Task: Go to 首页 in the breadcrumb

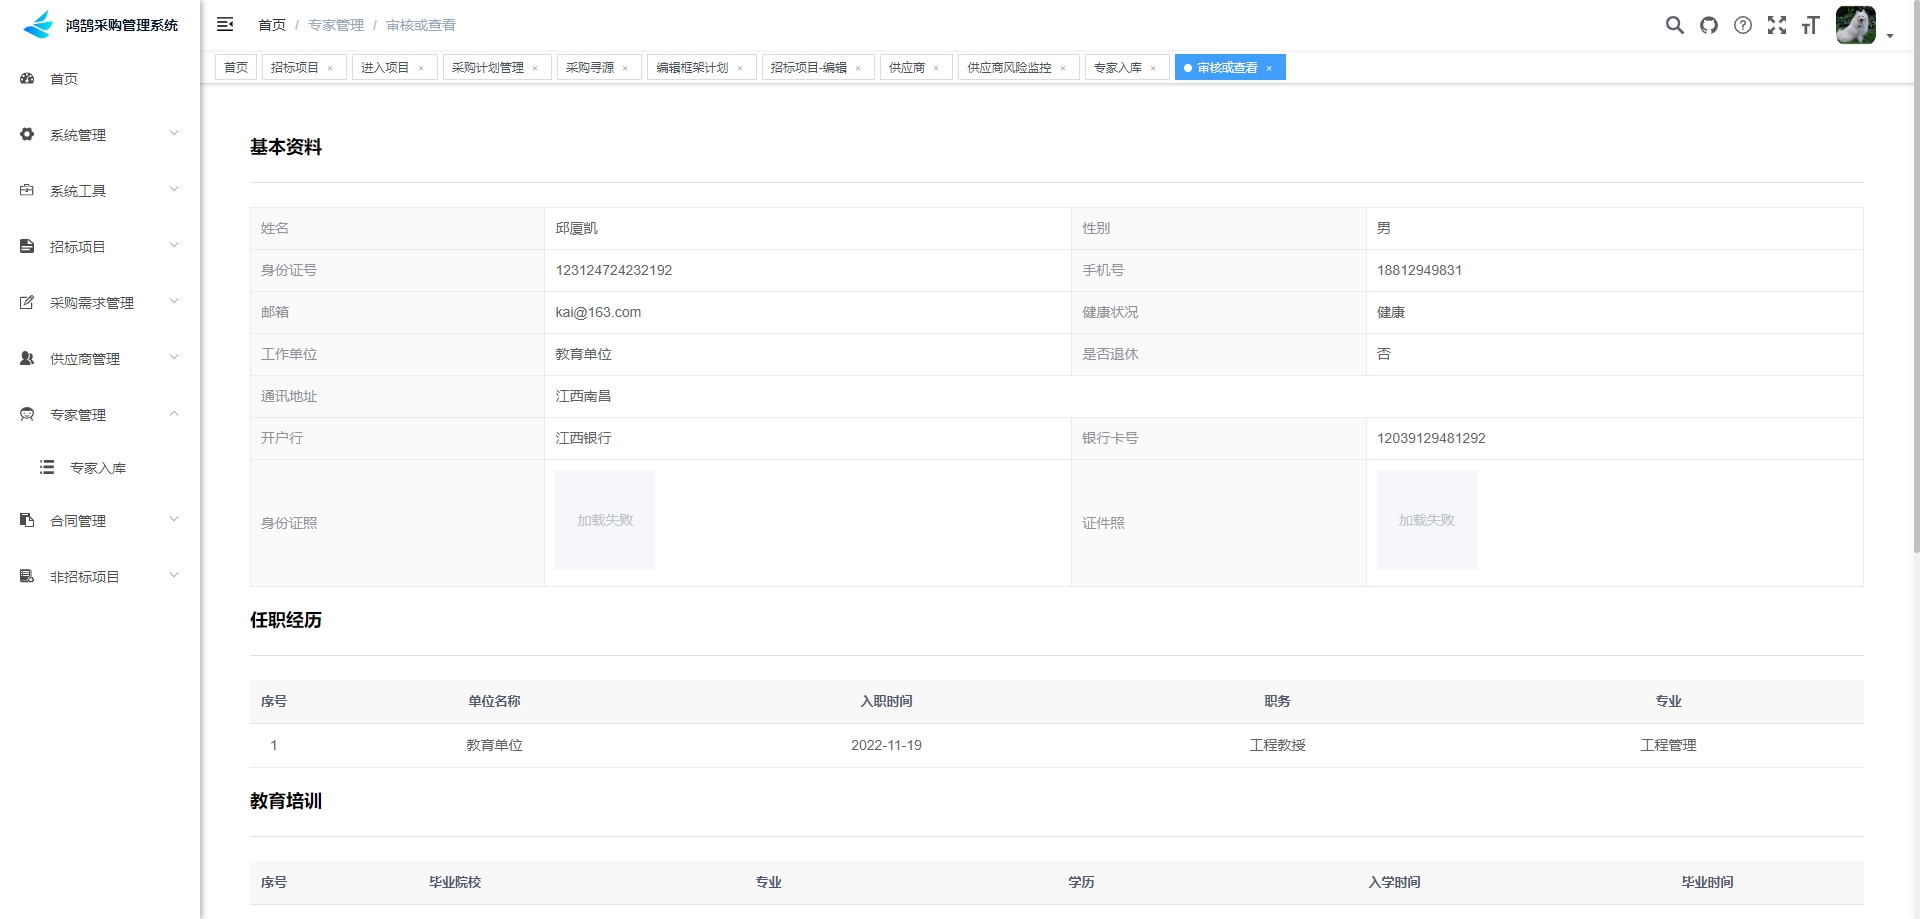Action: click(272, 25)
